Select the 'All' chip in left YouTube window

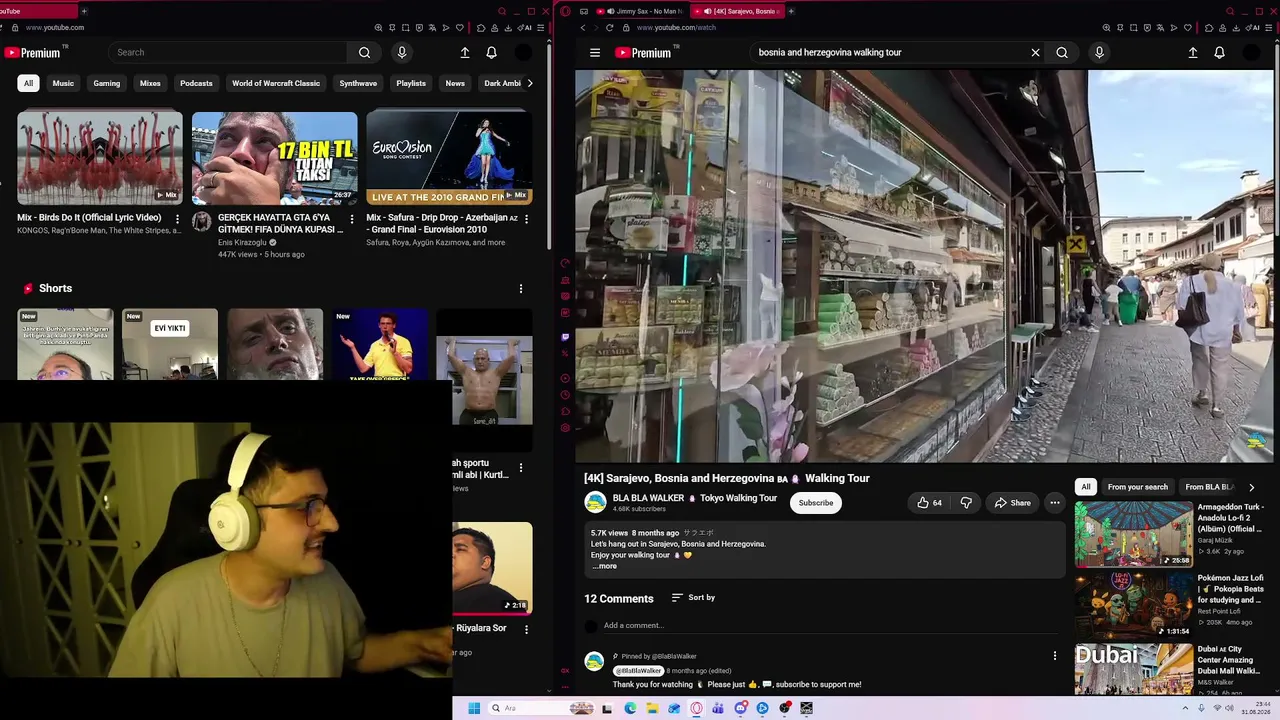(x=28, y=84)
